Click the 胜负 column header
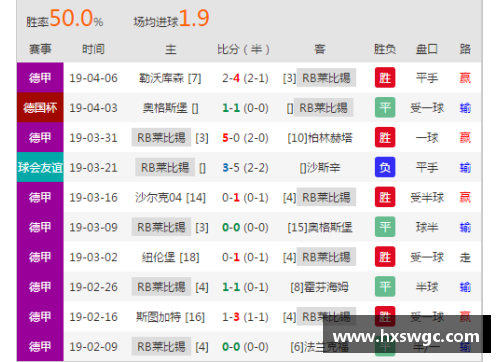This screenshot has width=500, height=362. pos(385,49)
